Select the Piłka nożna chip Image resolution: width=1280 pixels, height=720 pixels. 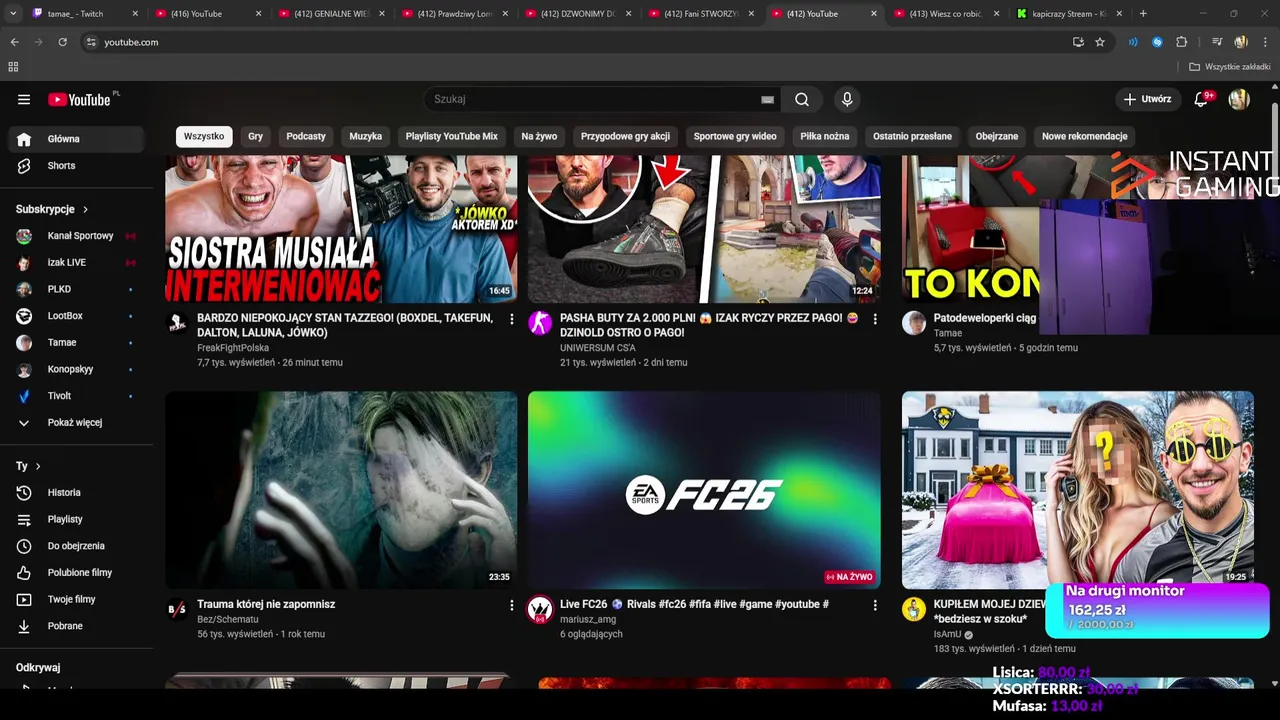tap(825, 136)
